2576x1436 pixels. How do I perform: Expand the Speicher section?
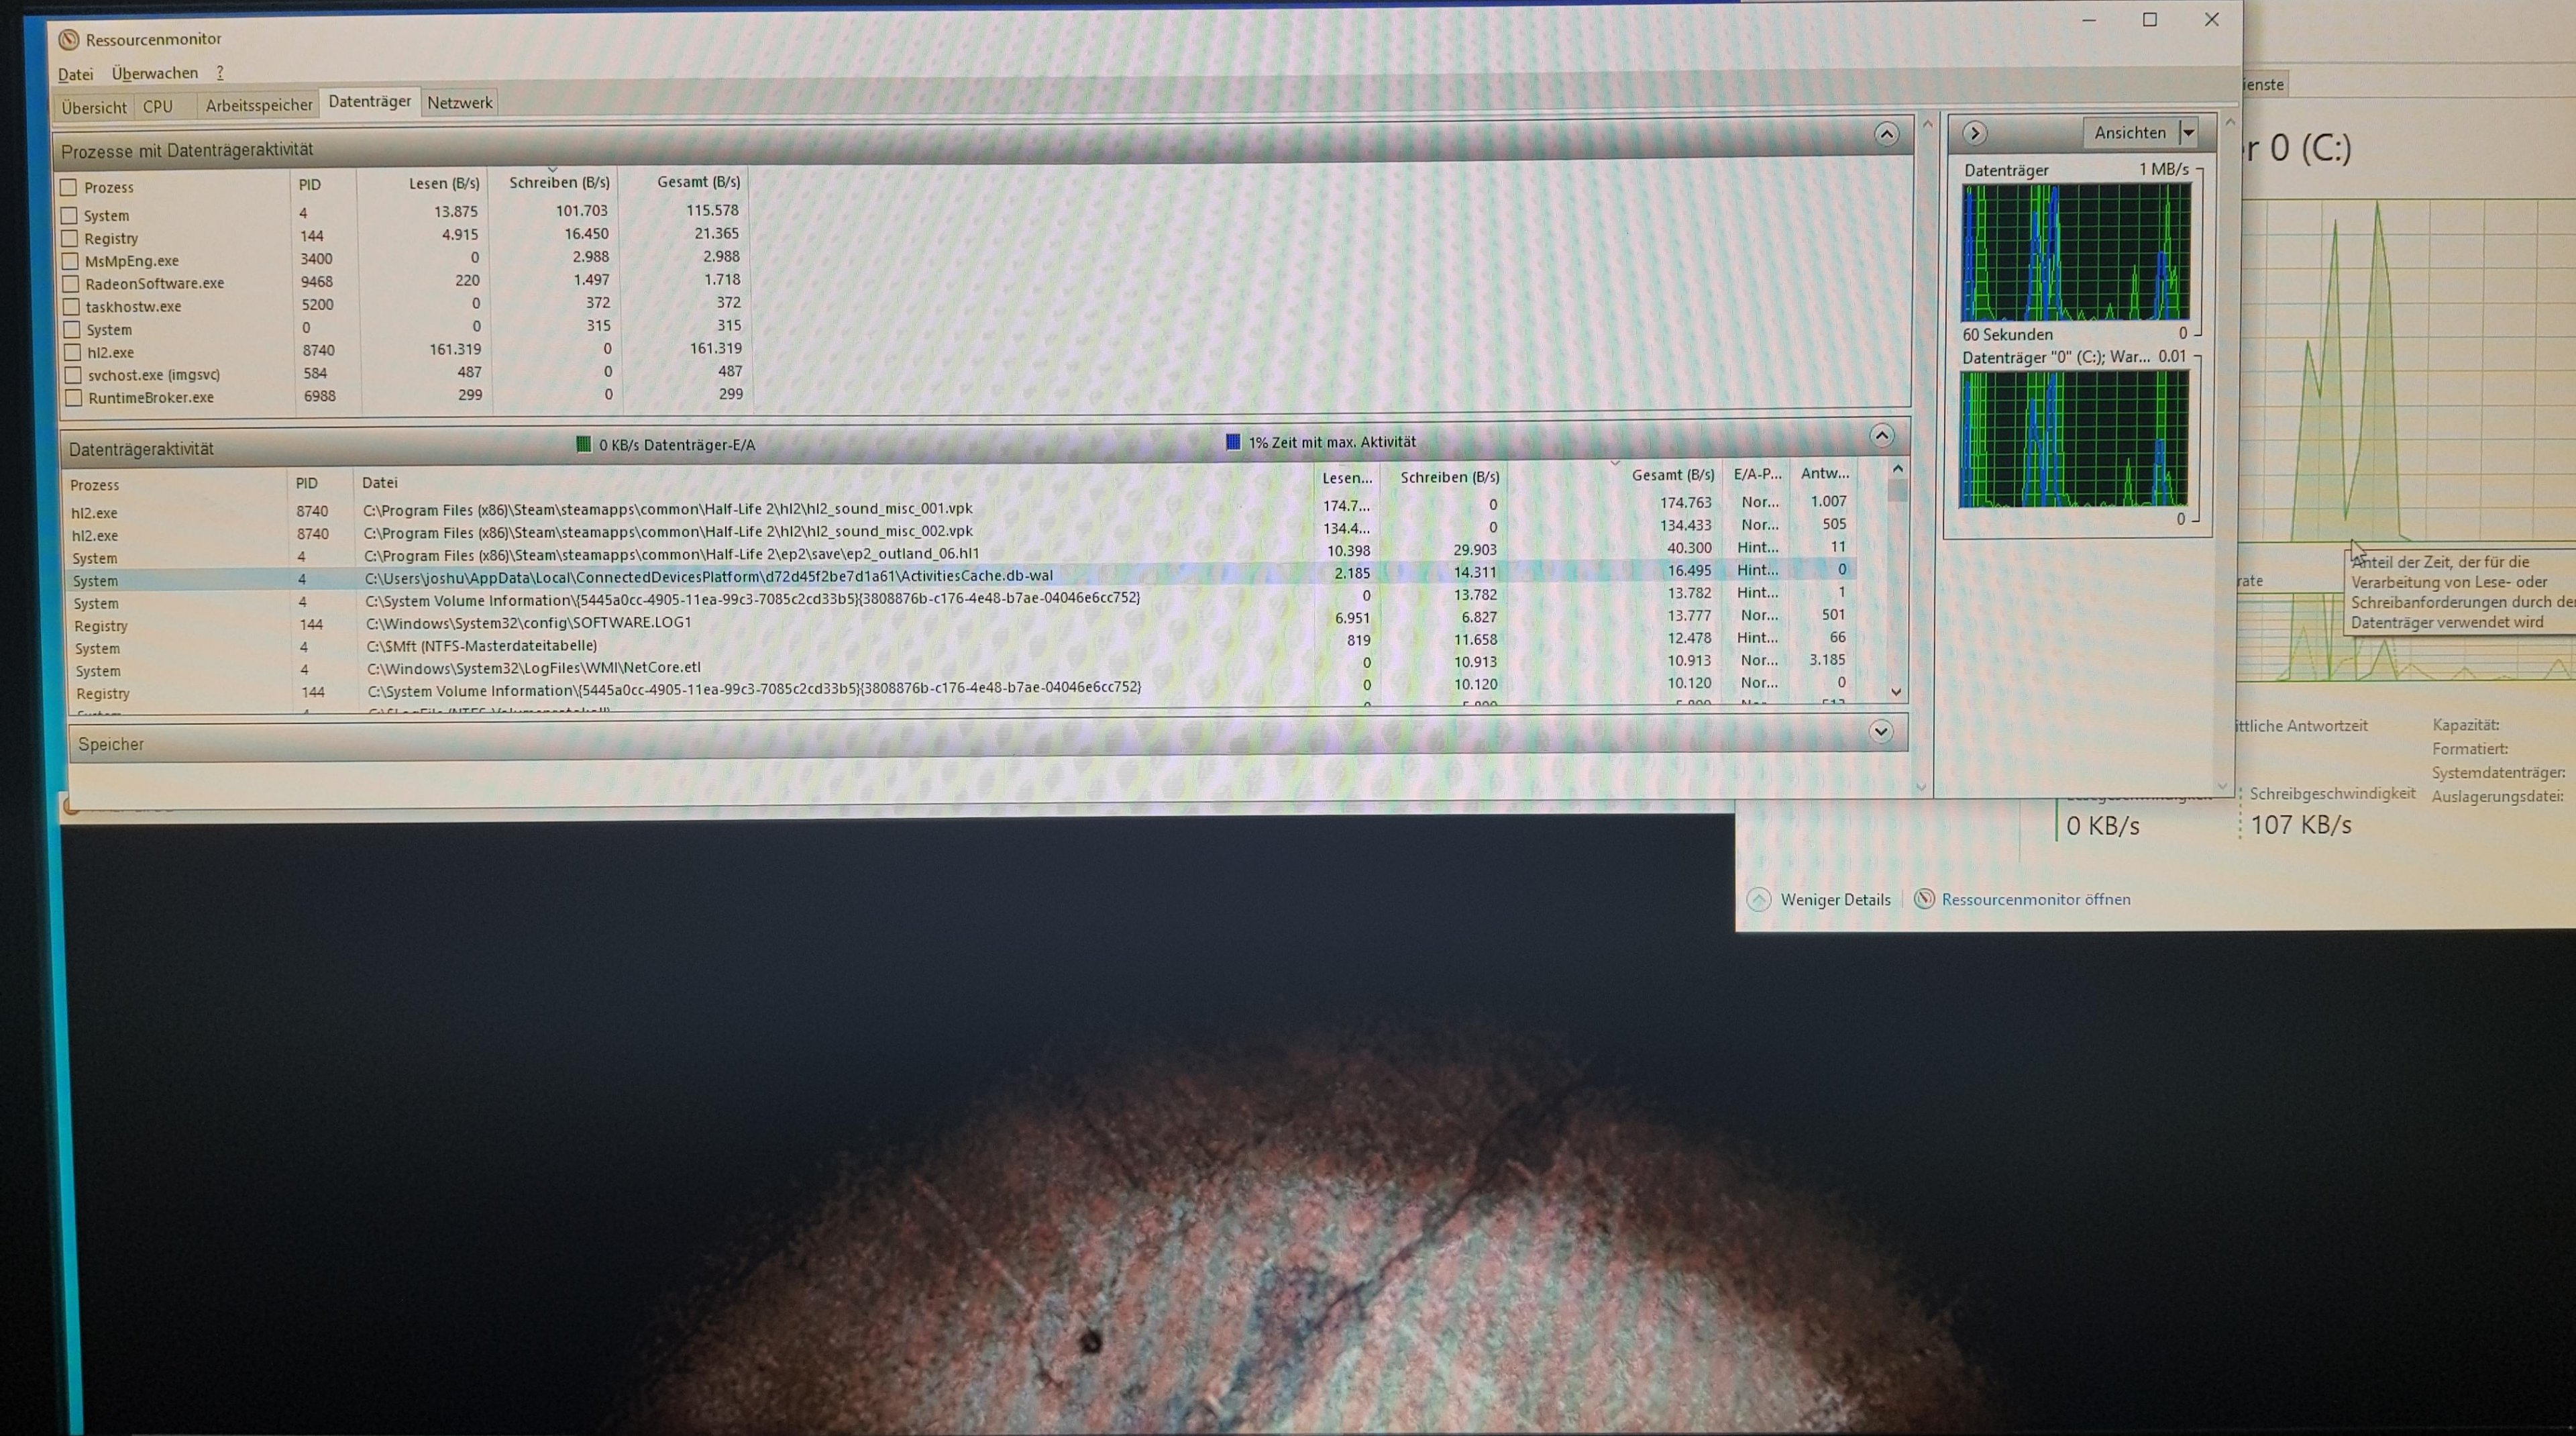point(1880,731)
